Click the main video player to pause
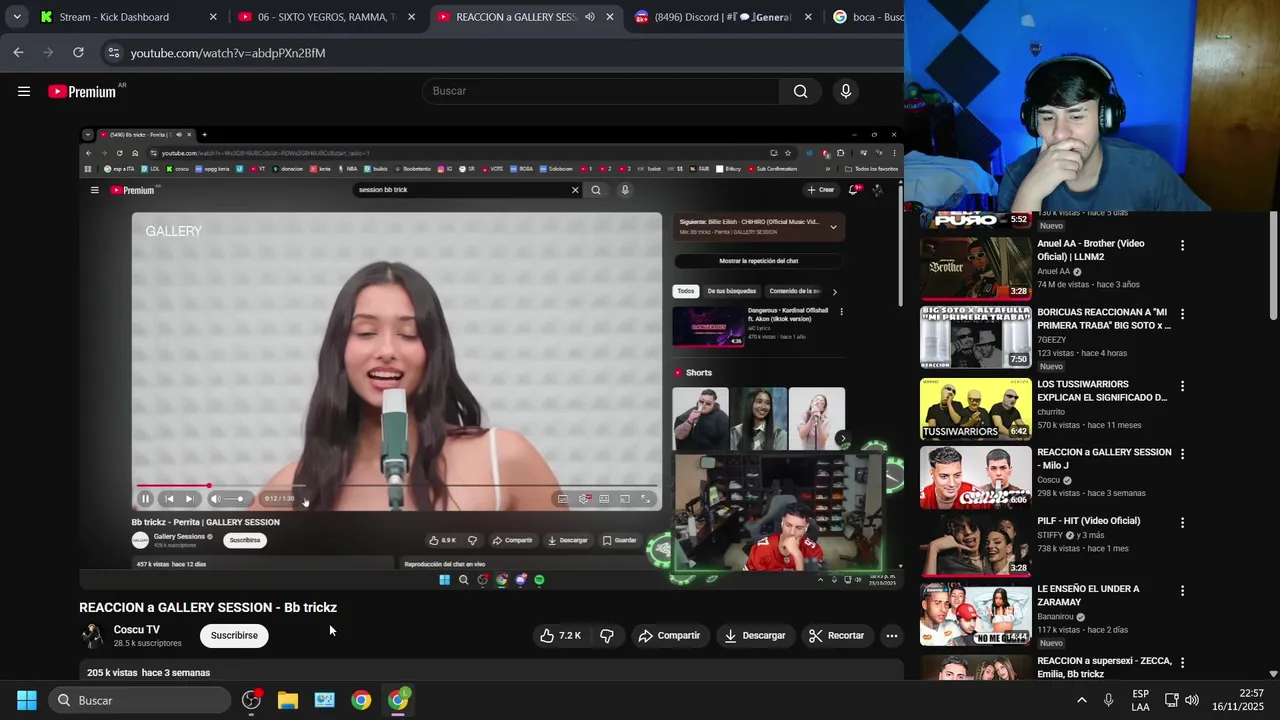The width and height of the screenshot is (1280, 720). [491, 359]
